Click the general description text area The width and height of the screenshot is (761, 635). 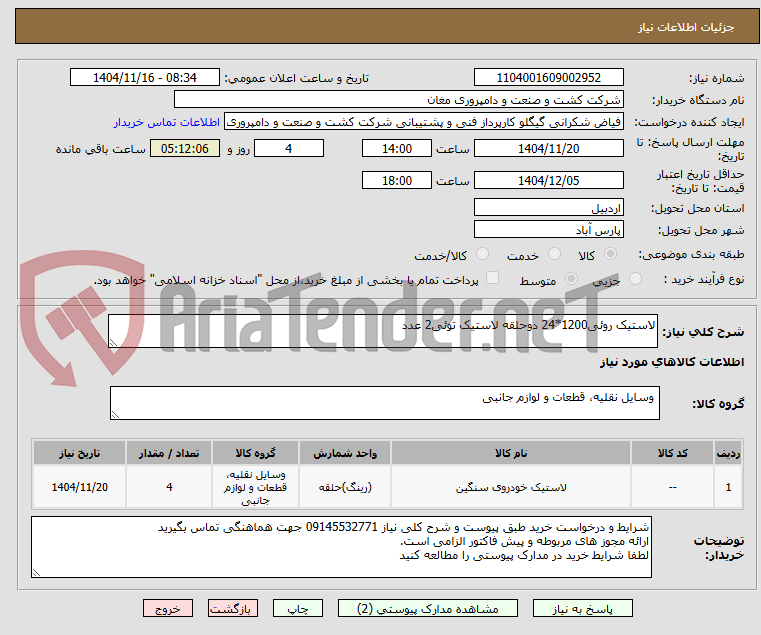pos(383,331)
